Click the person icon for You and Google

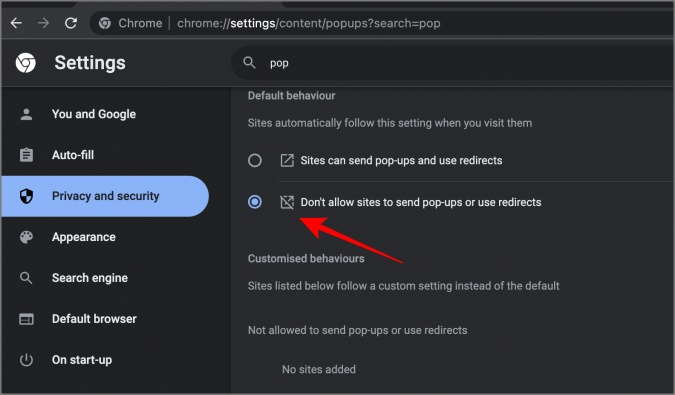(26, 114)
